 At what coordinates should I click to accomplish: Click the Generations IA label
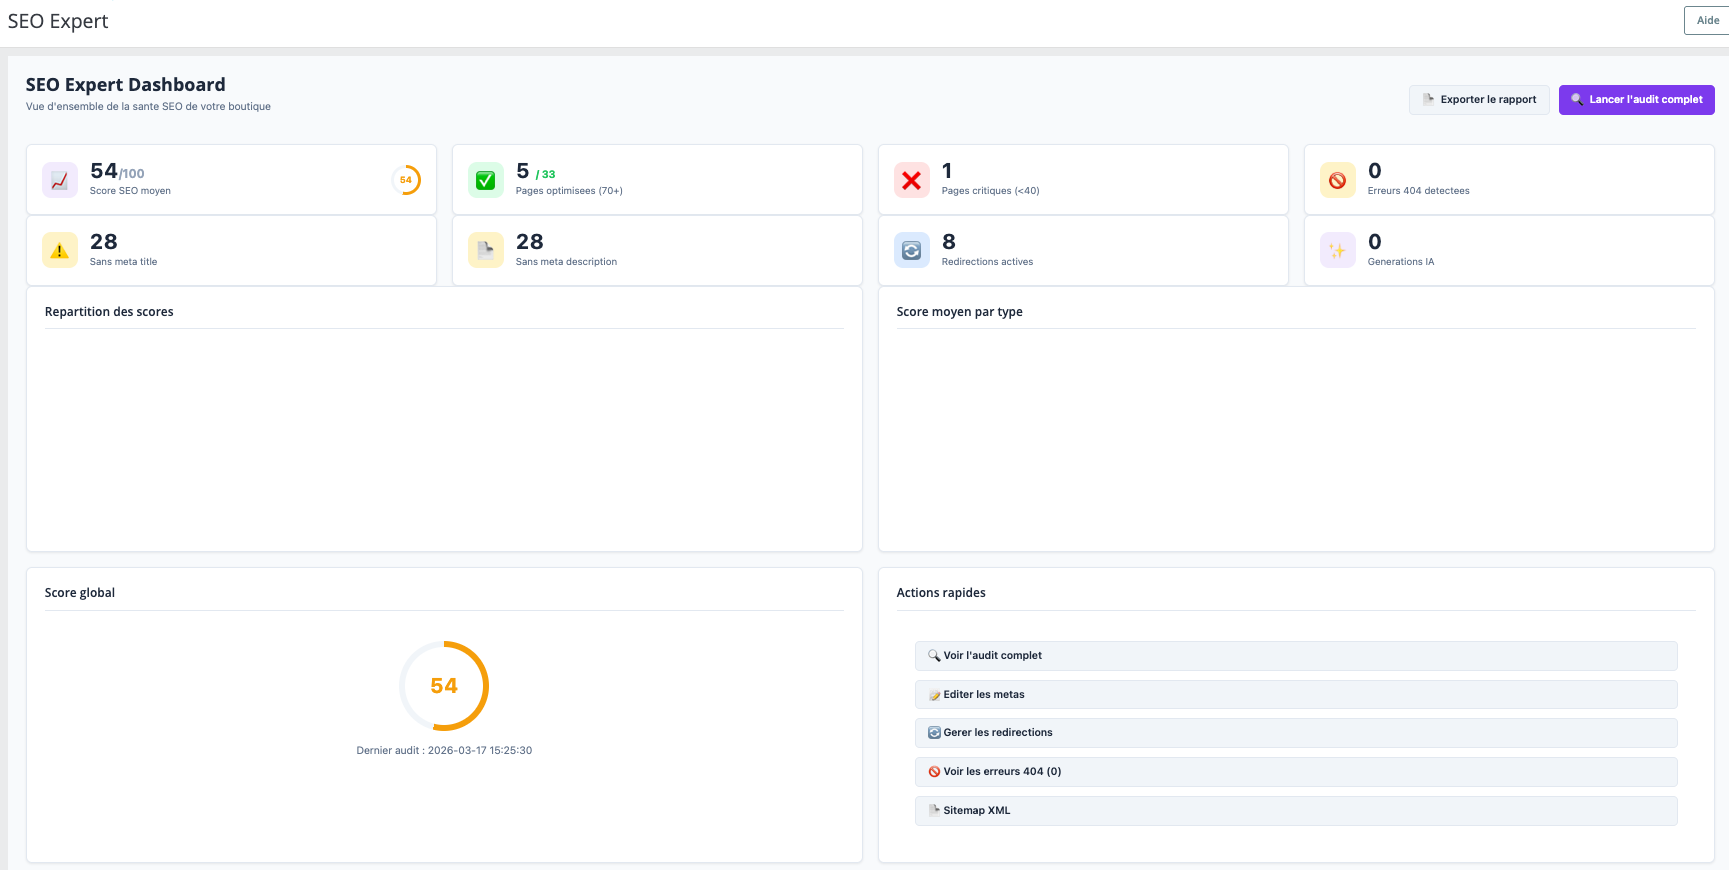(x=1401, y=262)
